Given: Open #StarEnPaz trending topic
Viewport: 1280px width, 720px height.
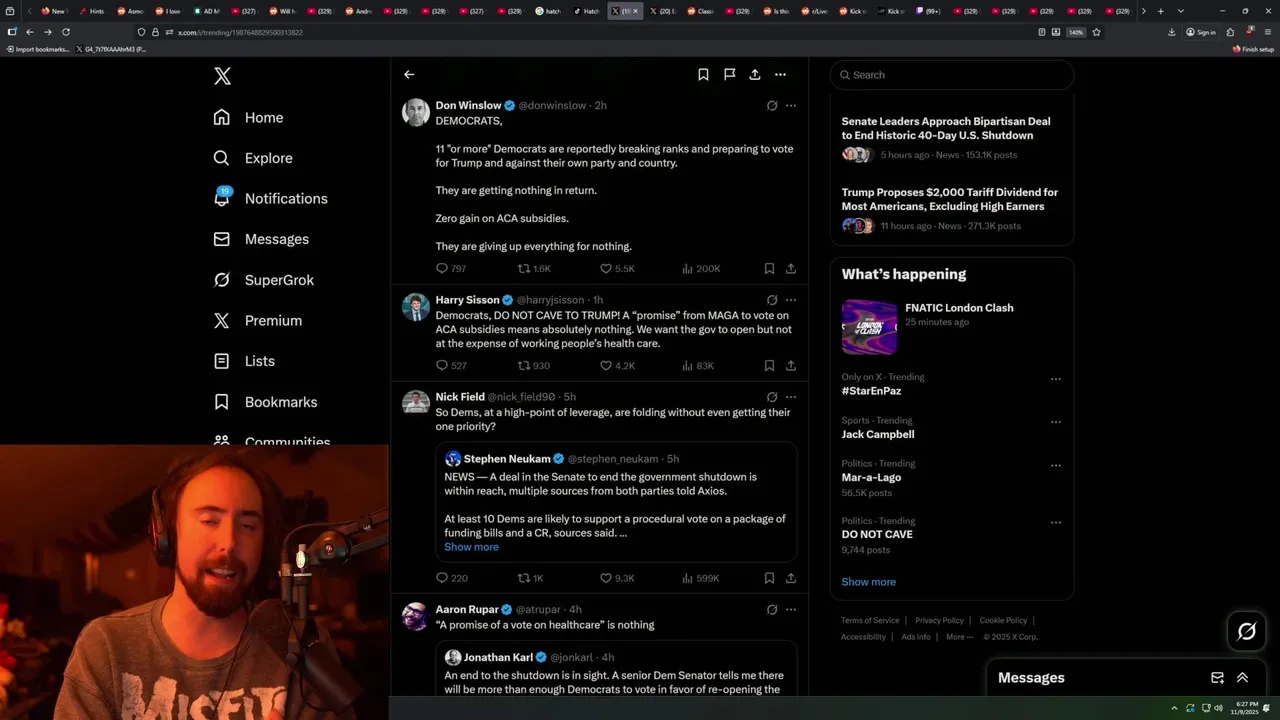Looking at the screenshot, I should click(x=871, y=391).
